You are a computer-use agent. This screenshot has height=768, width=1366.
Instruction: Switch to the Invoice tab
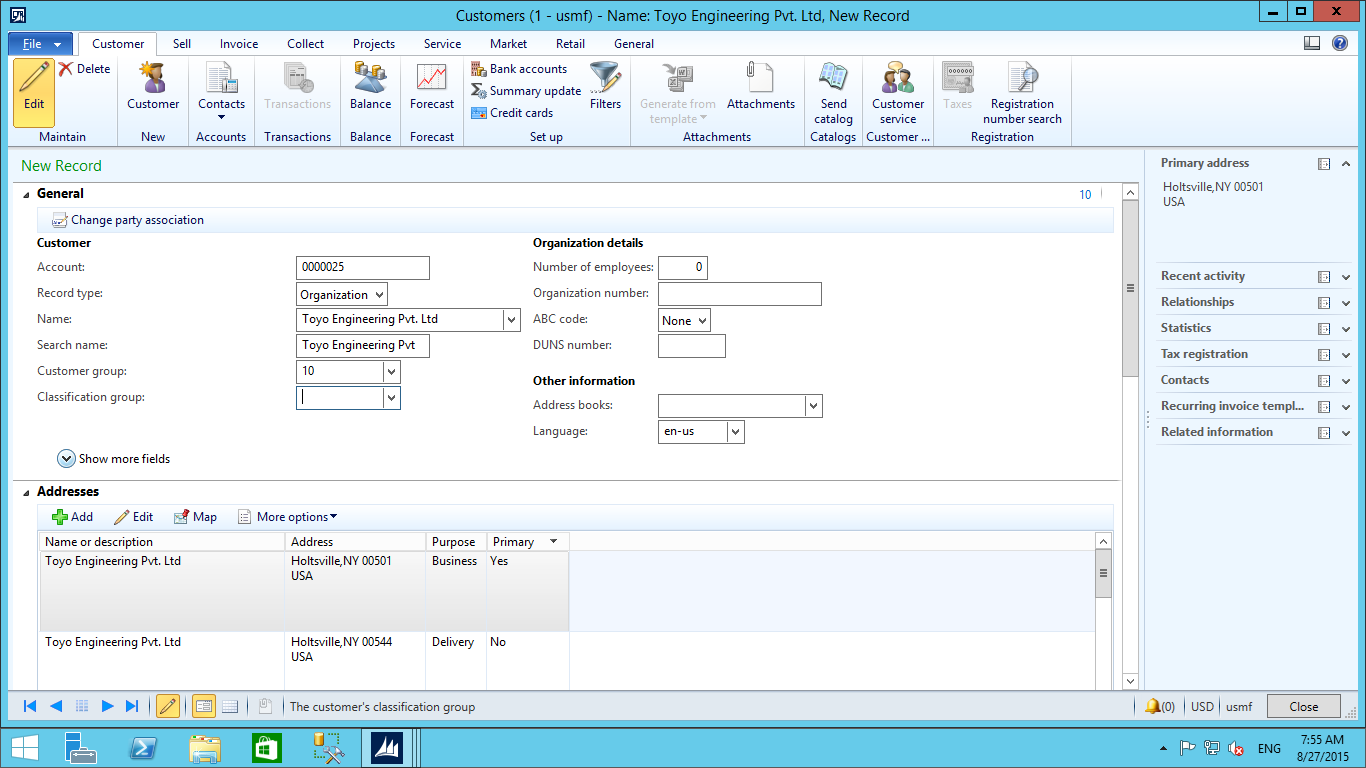coord(239,44)
